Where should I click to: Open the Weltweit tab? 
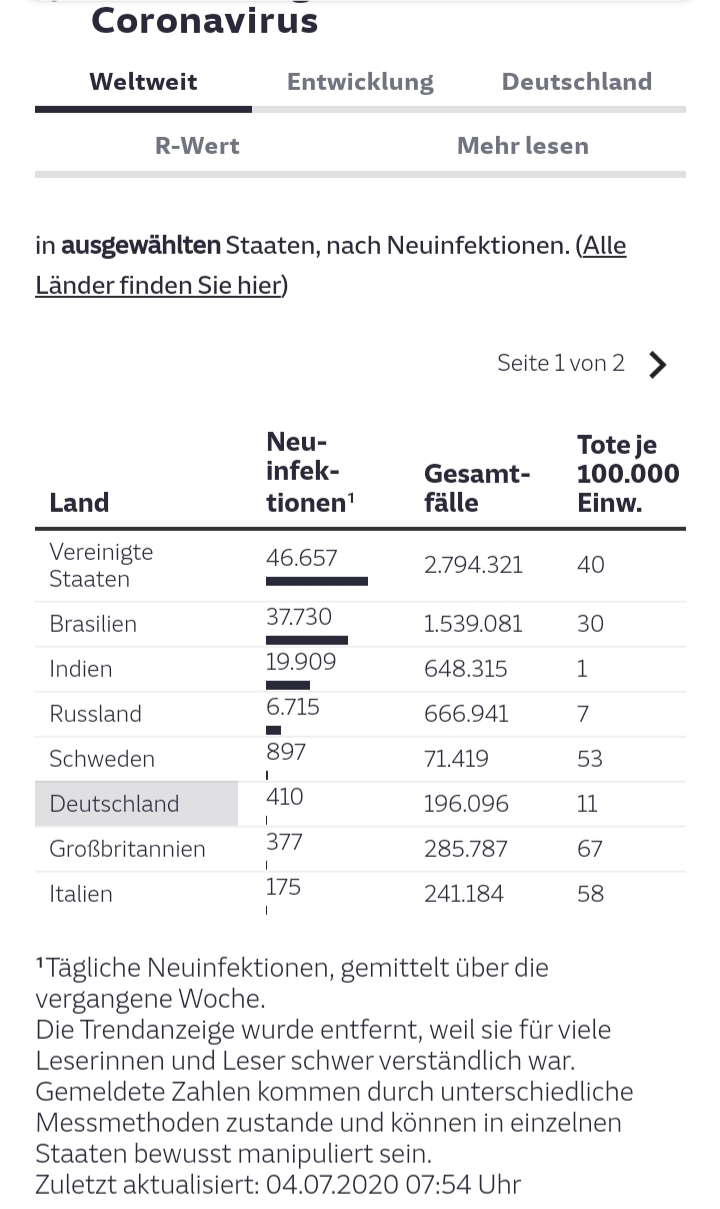point(143,82)
